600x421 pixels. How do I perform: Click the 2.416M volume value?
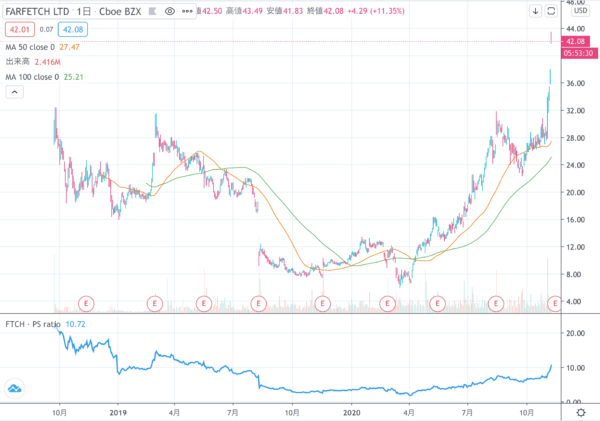47,62
